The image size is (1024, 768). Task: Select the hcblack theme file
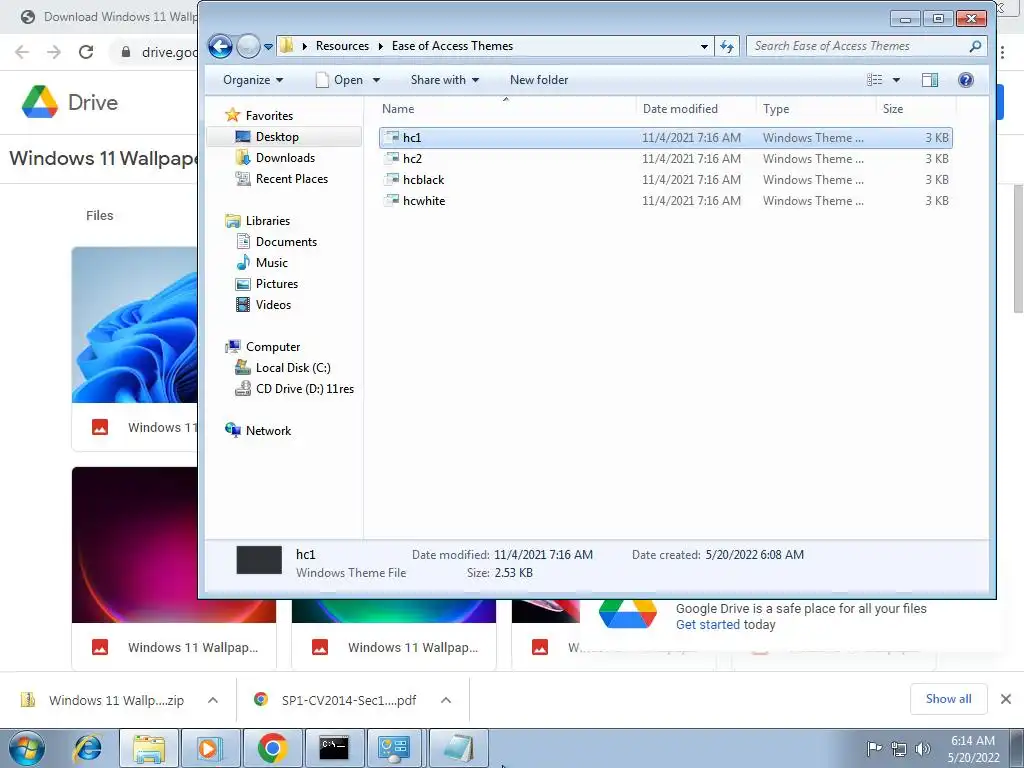point(665,180)
